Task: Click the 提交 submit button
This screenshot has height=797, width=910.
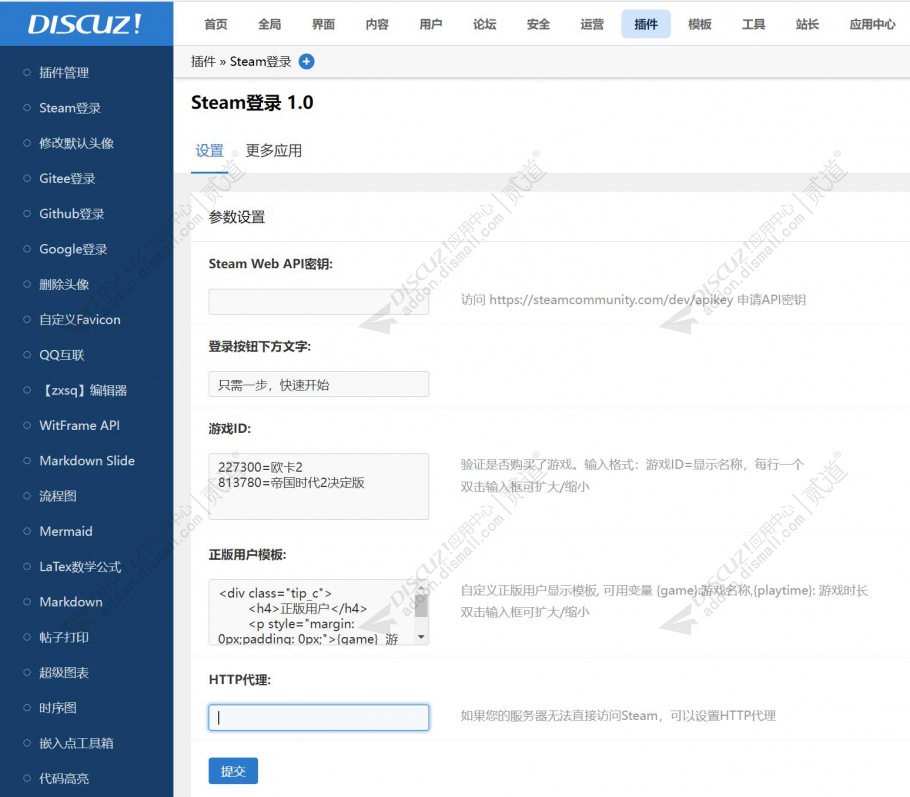Action: click(233, 771)
